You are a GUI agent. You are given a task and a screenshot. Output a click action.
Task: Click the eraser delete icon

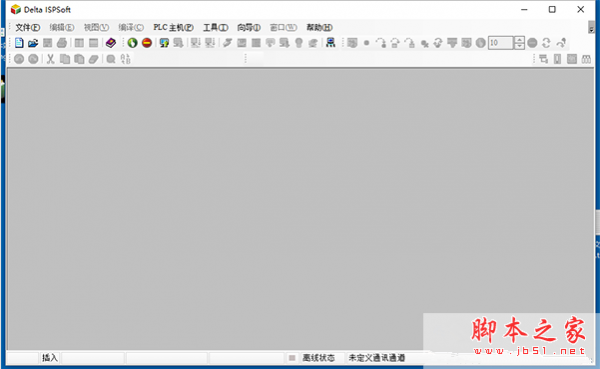coord(94,59)
